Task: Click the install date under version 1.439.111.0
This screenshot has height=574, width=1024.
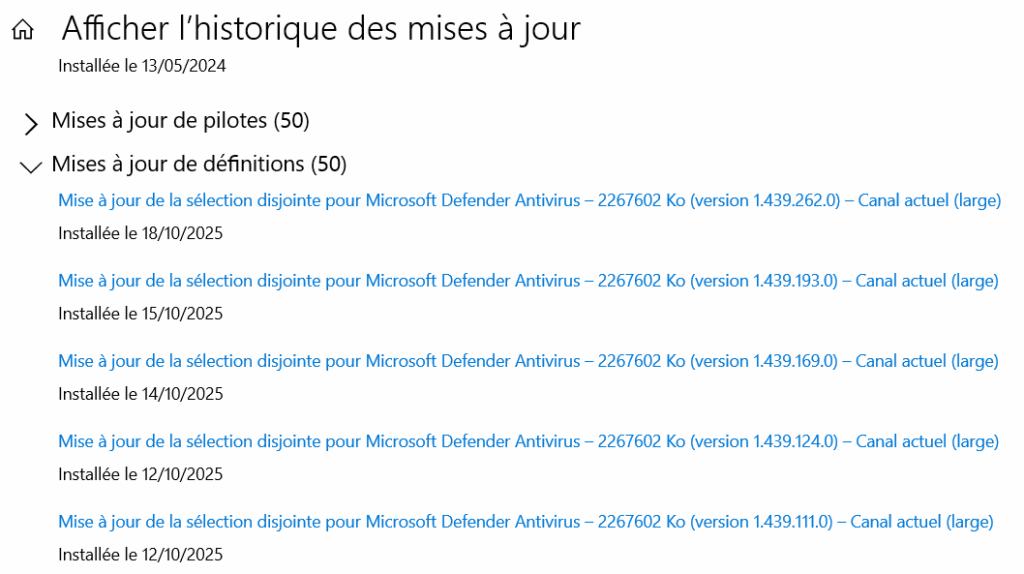Action: [140, 554]
